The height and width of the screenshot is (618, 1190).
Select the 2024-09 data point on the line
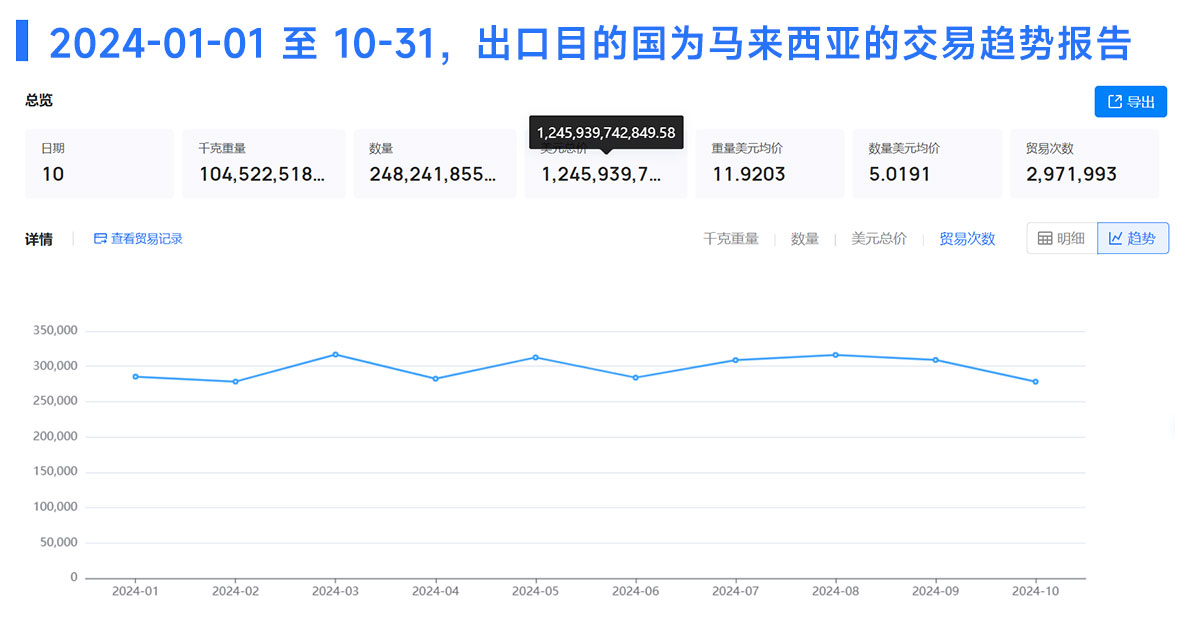[x=936, y=360]
